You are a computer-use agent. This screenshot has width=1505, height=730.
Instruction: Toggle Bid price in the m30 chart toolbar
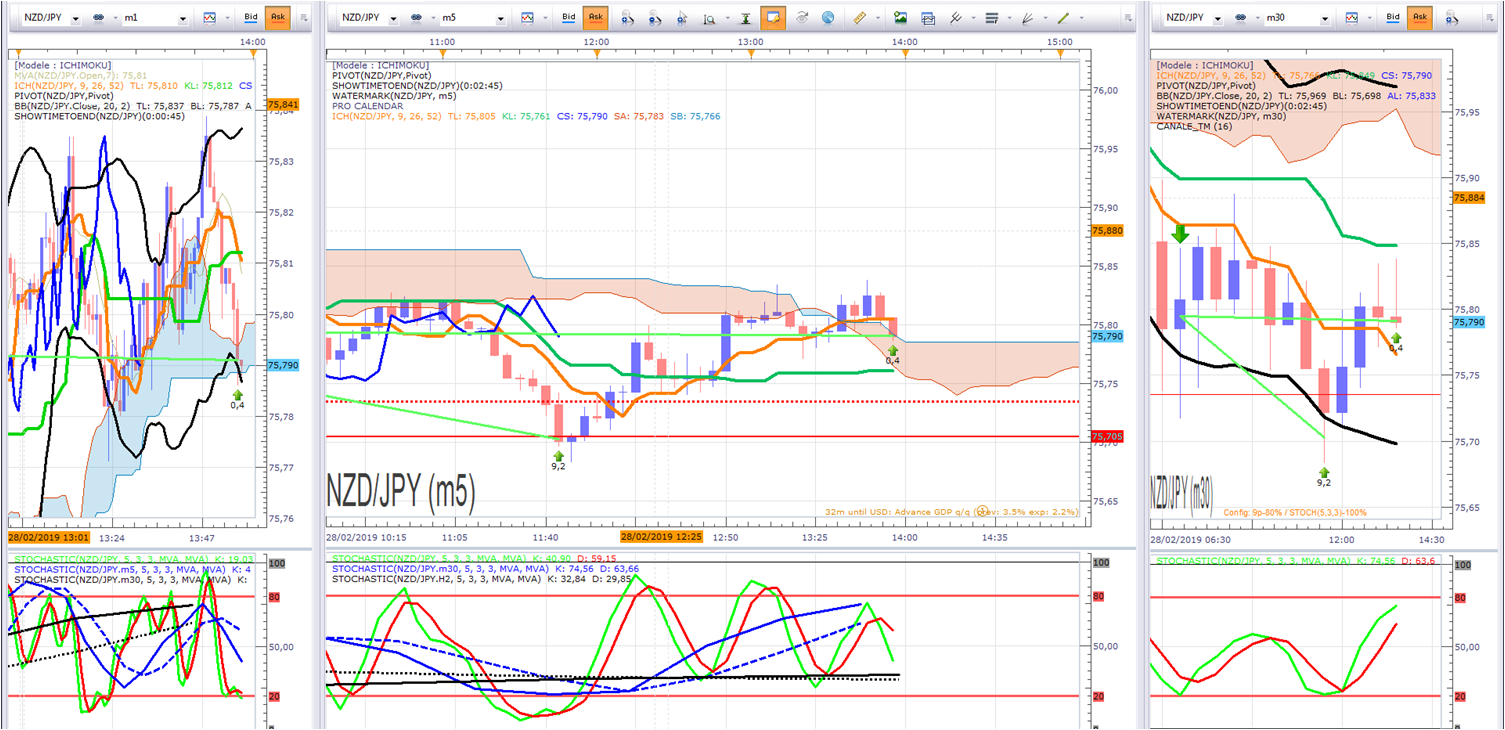[x=1393, y=18]
